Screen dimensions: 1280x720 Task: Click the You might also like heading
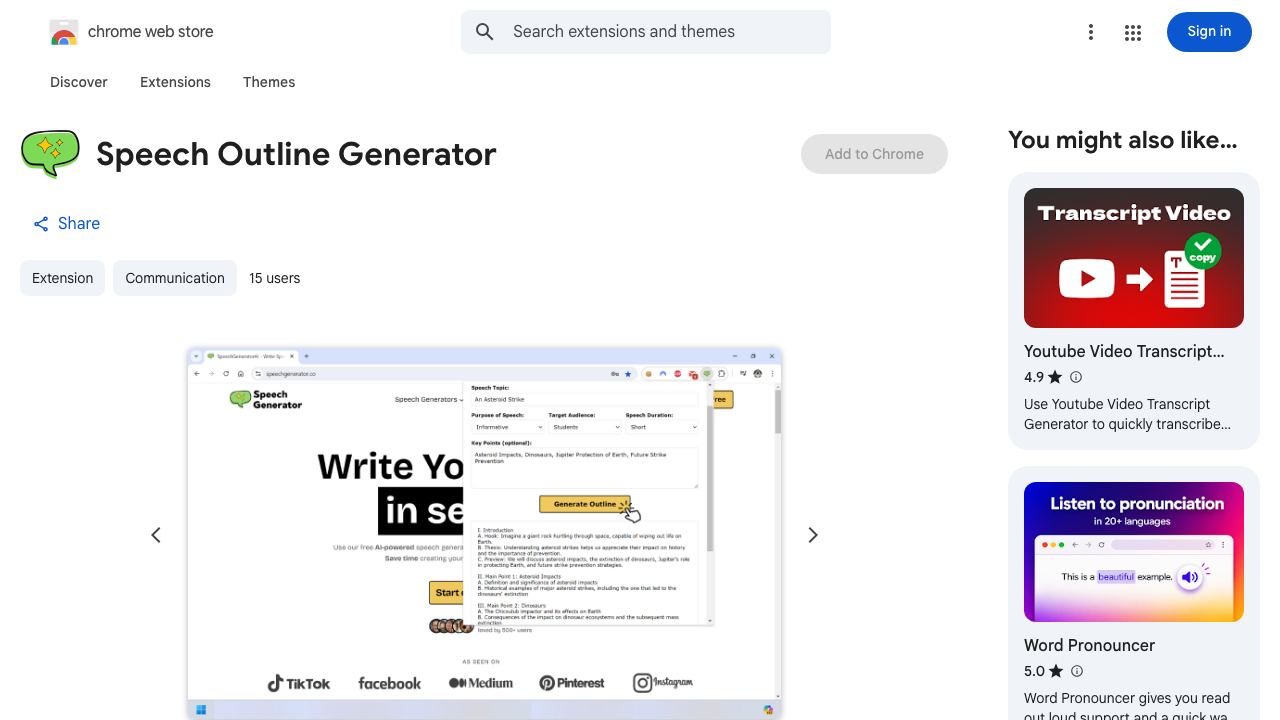pos(1123,140)
